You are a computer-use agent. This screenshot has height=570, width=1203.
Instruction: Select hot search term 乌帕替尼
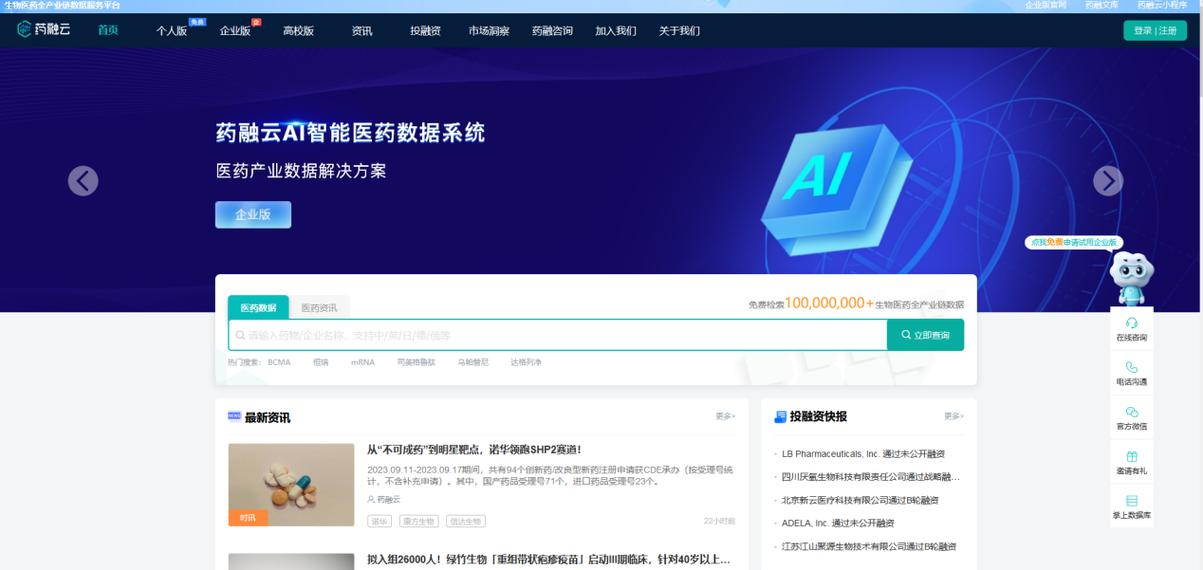tap(473, 362)
